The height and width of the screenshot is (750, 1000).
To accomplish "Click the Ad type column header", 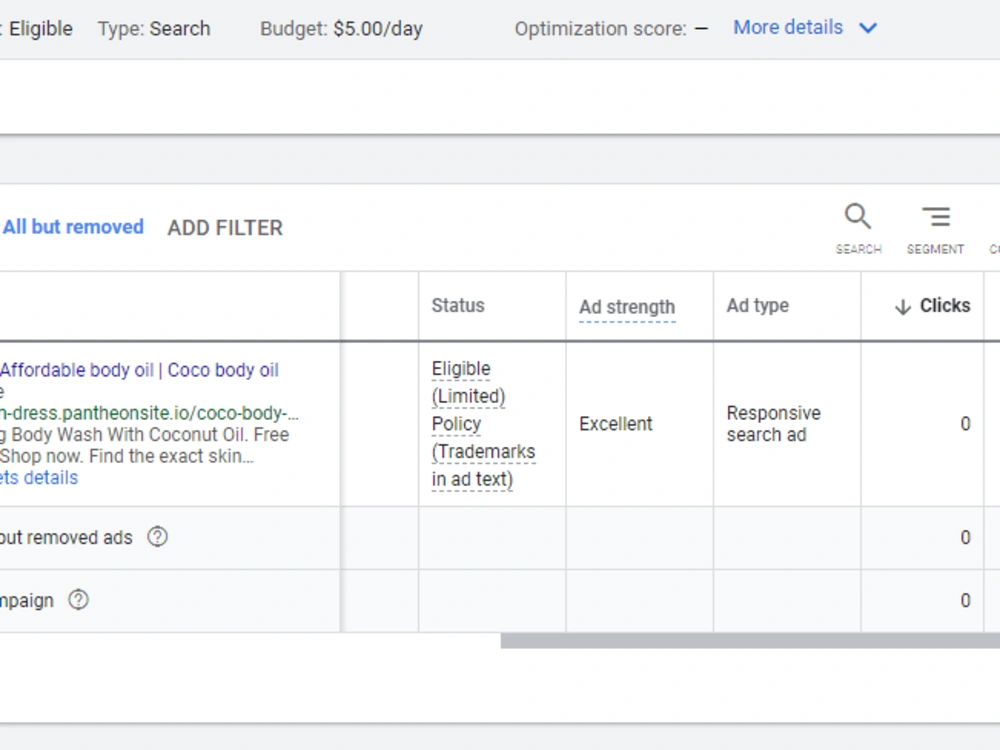I will click(758, 305).
